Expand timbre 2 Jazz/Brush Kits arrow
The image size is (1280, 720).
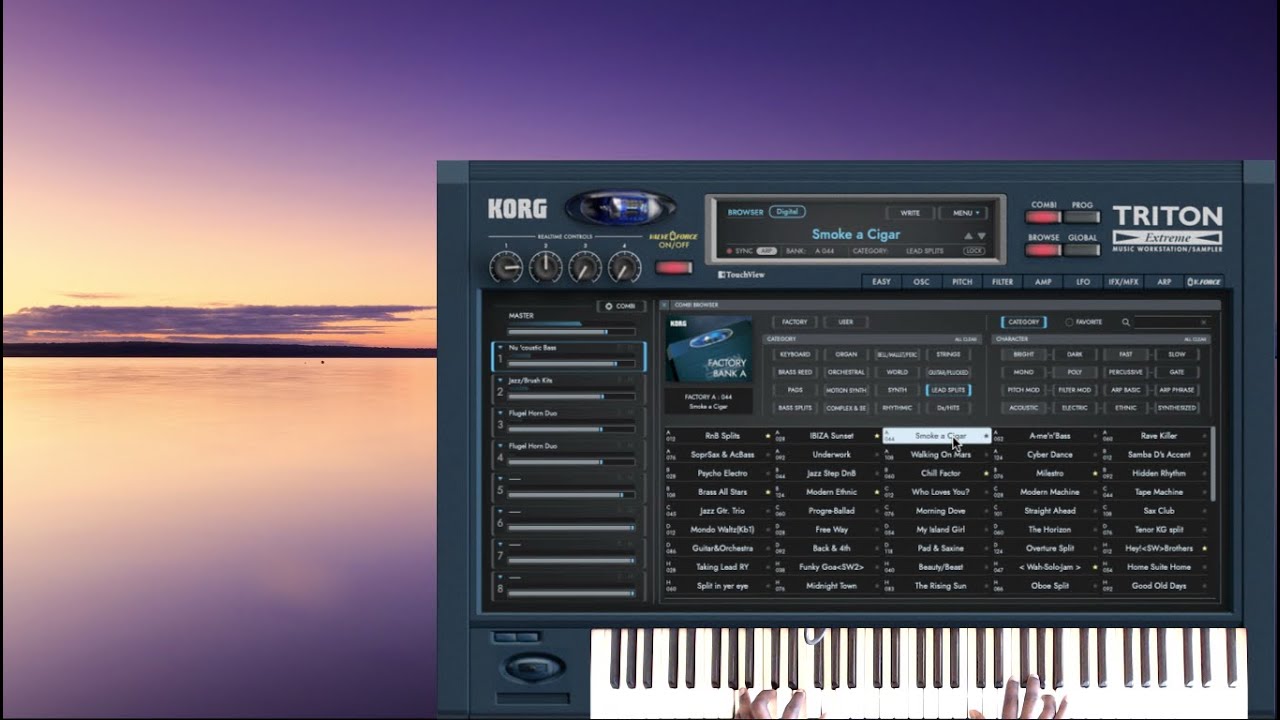[x=501, y=380]
